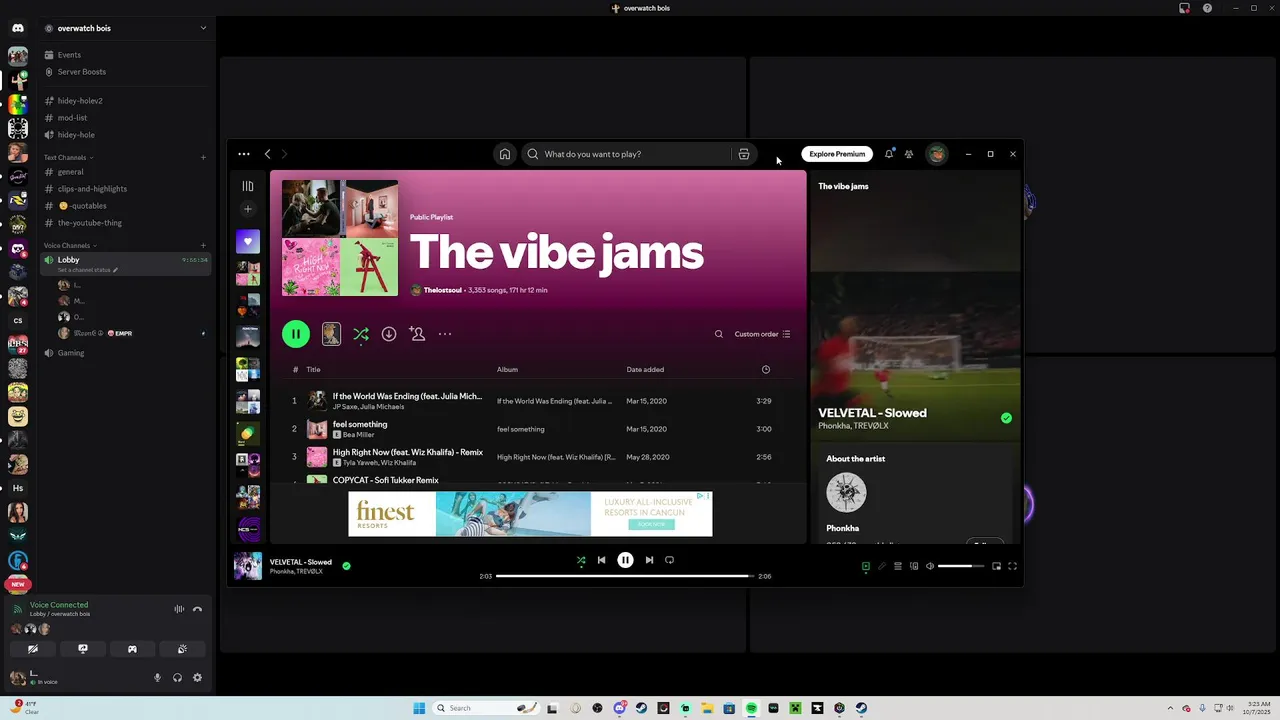Disconnect from Discord voice call

click(197, 609)
